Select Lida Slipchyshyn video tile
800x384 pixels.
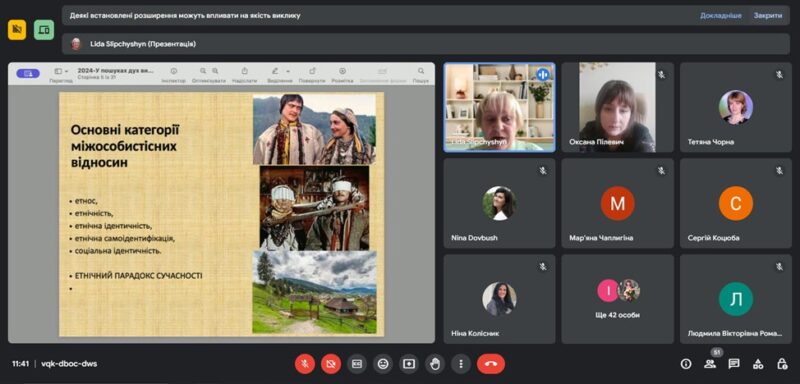pyautogui.click(x=499, y=107)
